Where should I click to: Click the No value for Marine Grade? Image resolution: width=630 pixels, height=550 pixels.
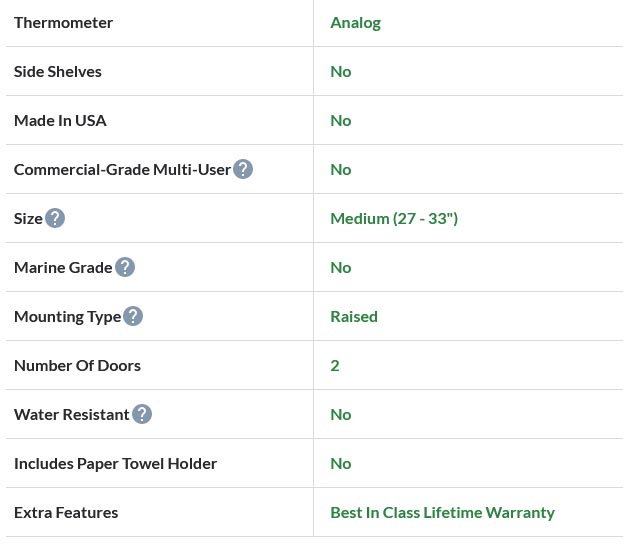pyautogui.click(x=341, y=267)
